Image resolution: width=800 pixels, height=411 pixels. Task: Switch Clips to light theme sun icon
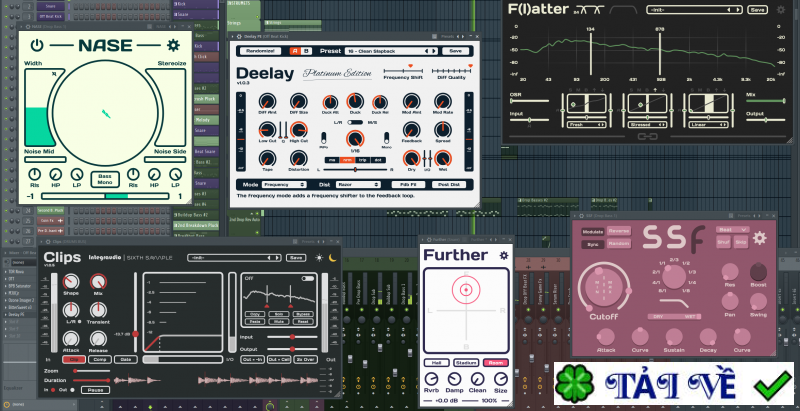319,258
